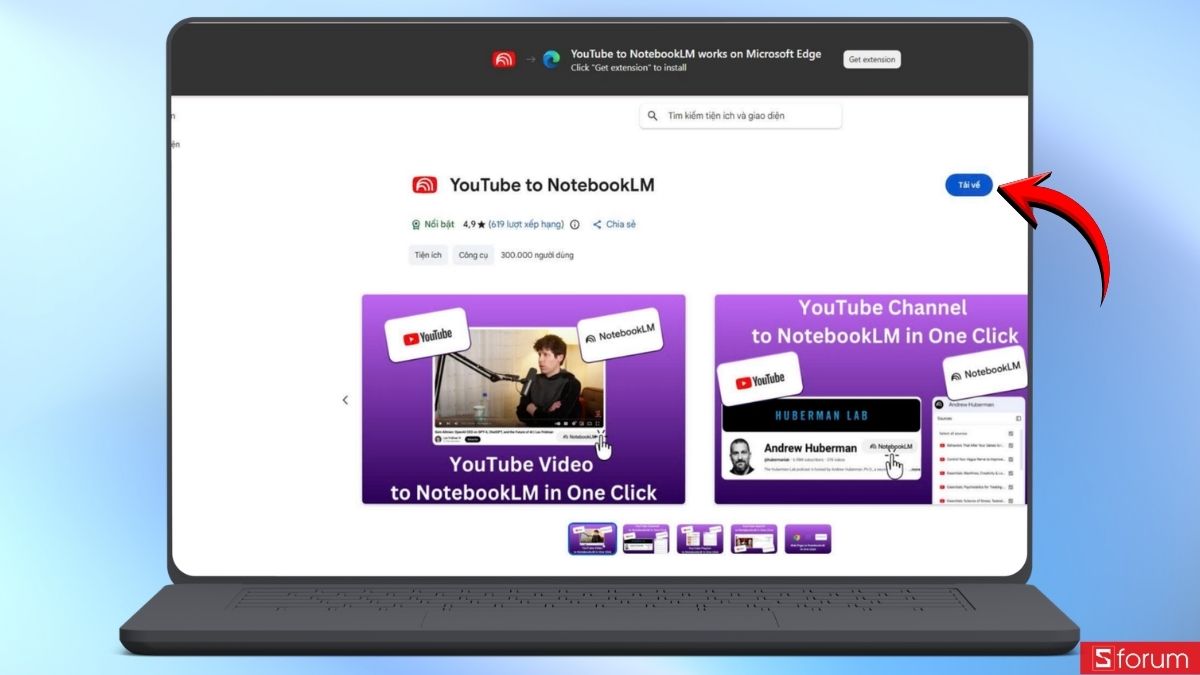
Task: Click the Get extension button
Action: coord(872,59)
